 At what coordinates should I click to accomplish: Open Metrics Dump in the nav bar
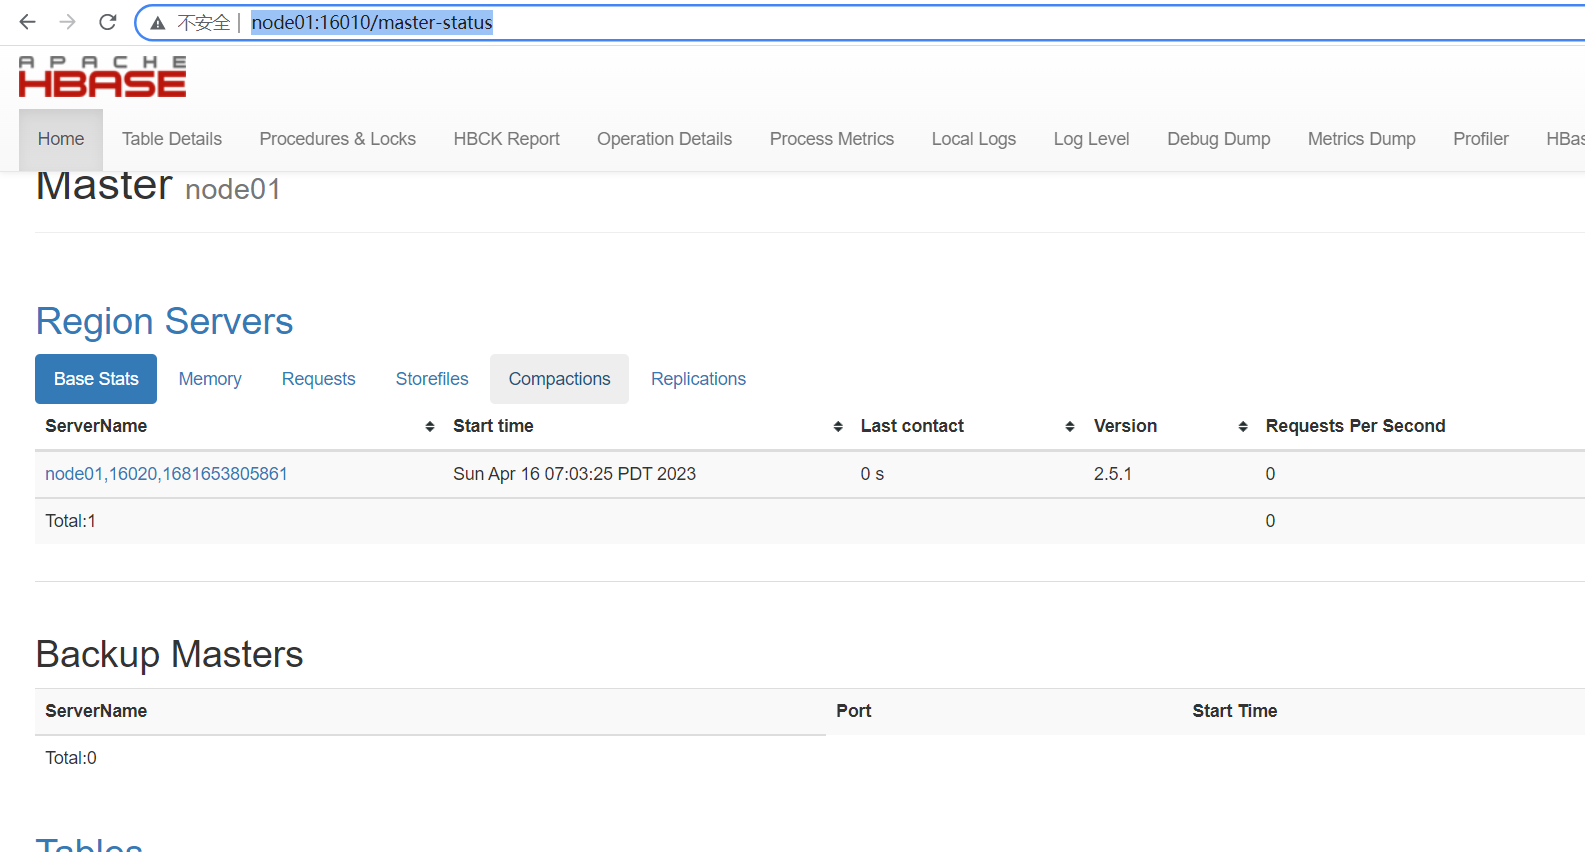coord(1362,139)
